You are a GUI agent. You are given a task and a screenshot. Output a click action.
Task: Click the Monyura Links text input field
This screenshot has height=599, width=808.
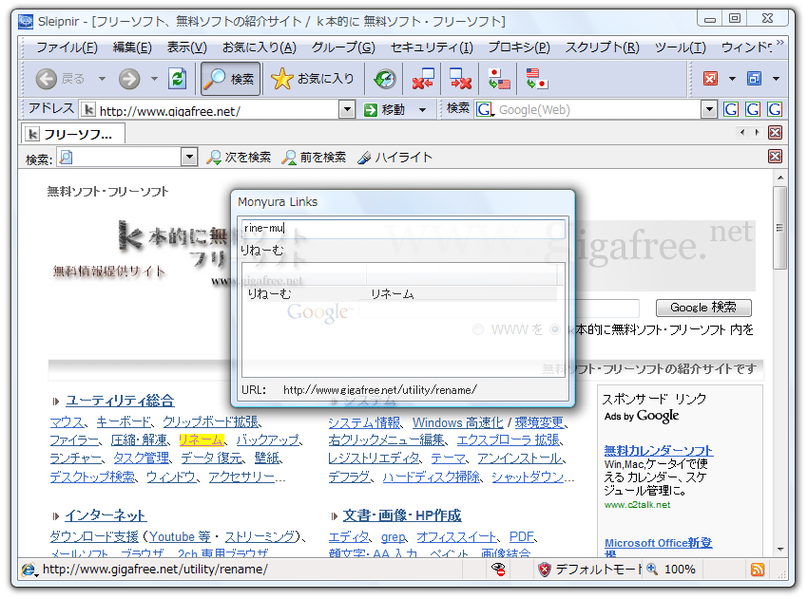pyautogui.click(x=403, y=228)
